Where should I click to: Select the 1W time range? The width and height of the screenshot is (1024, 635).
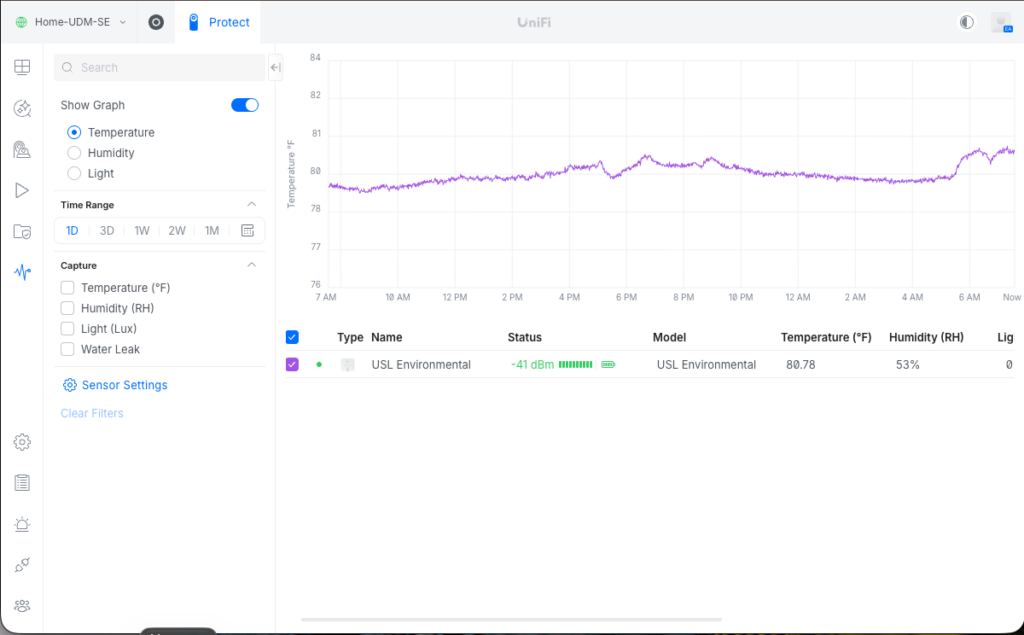point(142,230)
